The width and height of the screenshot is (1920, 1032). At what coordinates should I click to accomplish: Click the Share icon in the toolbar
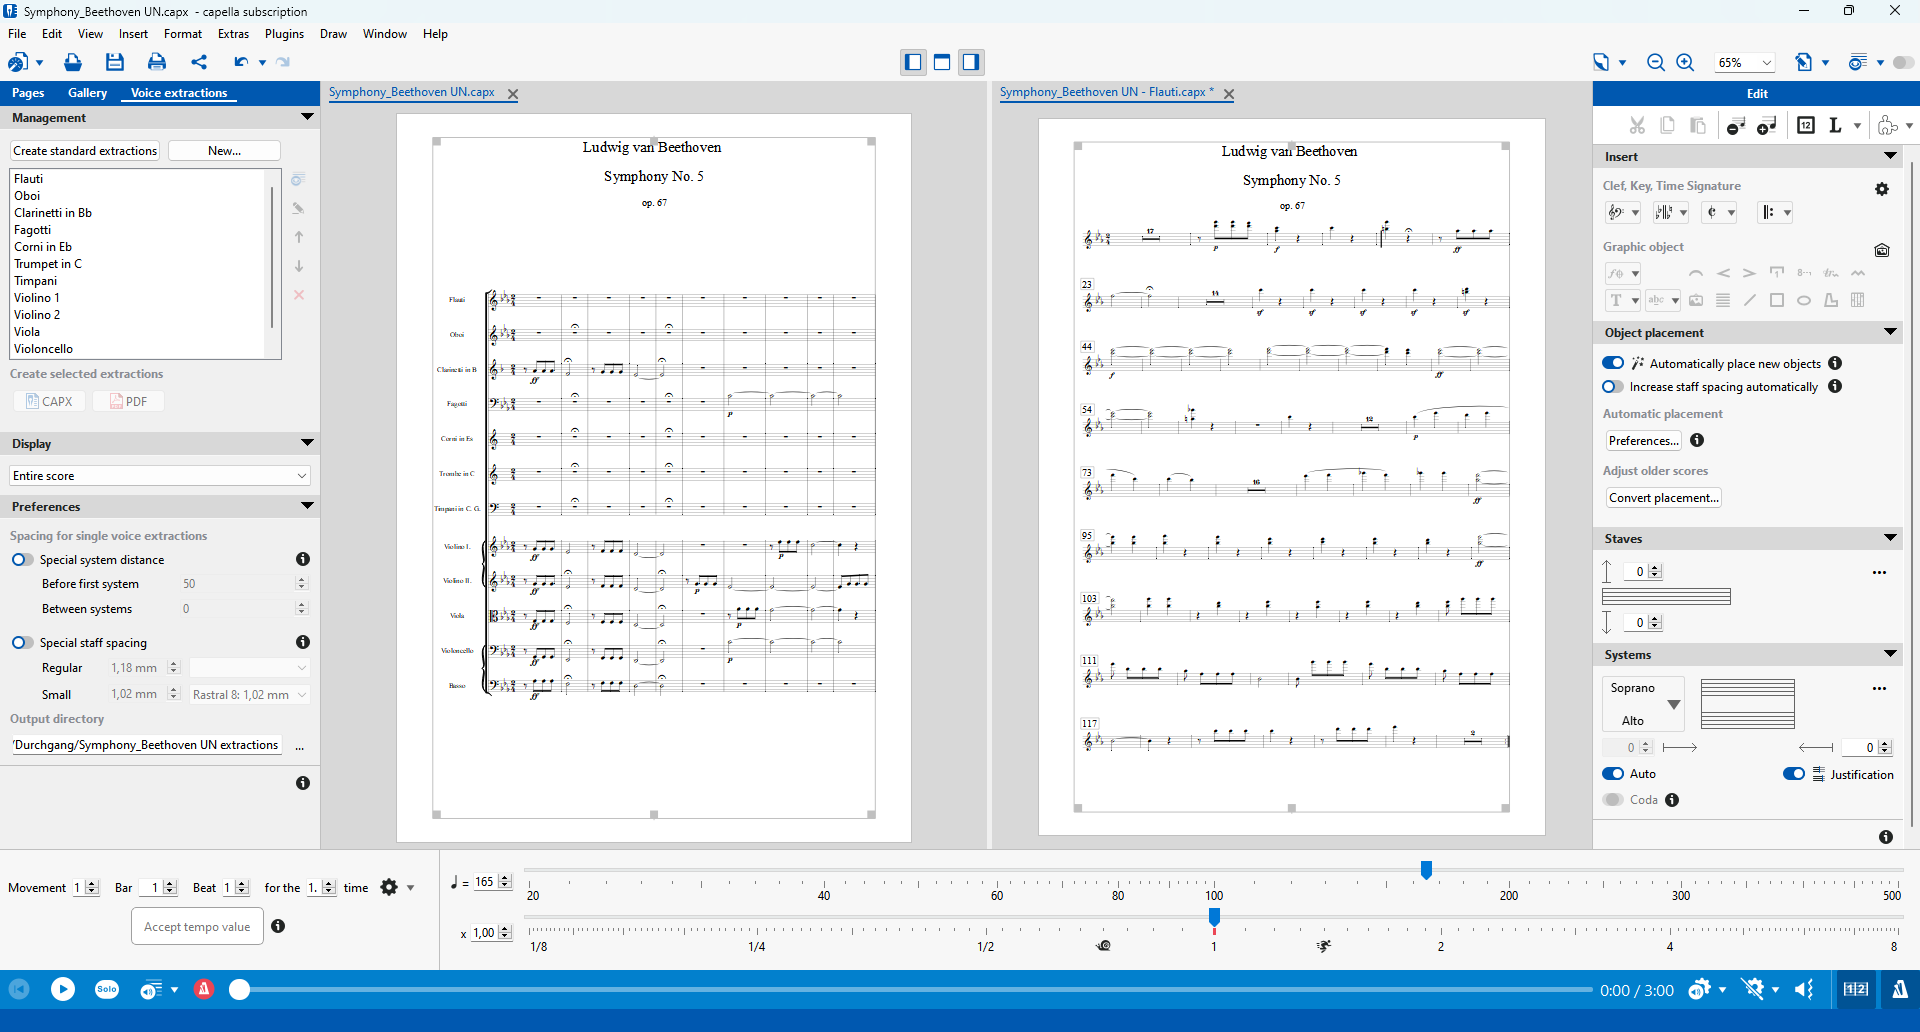click(199, 62)
